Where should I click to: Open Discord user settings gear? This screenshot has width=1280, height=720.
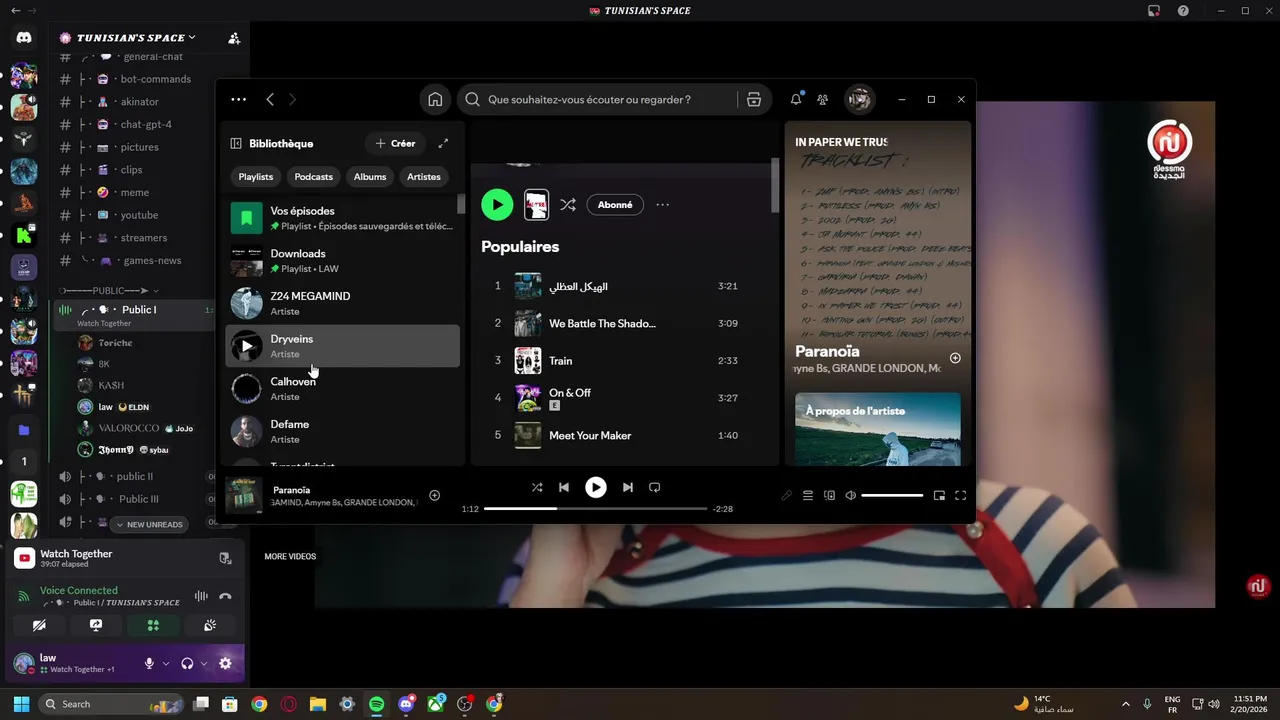(x=225, y=663)
